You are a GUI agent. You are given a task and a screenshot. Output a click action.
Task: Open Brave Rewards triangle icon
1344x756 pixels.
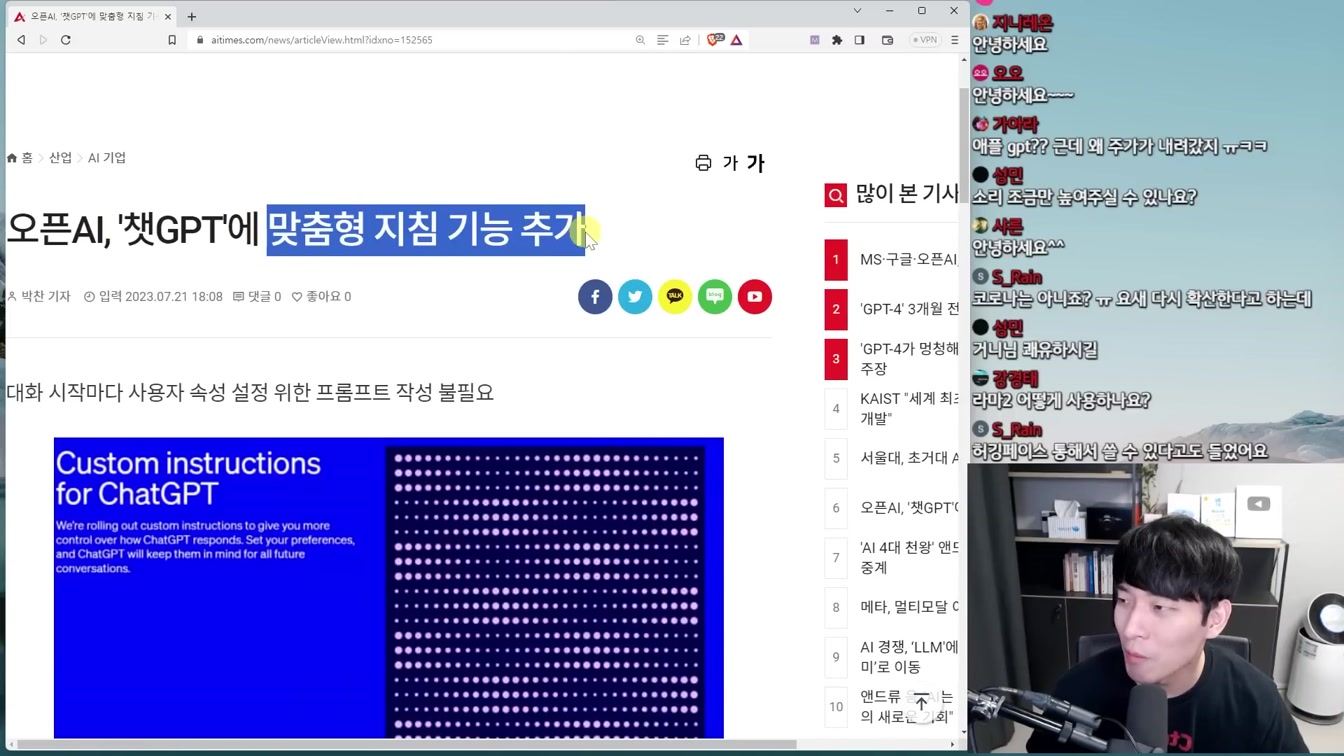(736, 40)
